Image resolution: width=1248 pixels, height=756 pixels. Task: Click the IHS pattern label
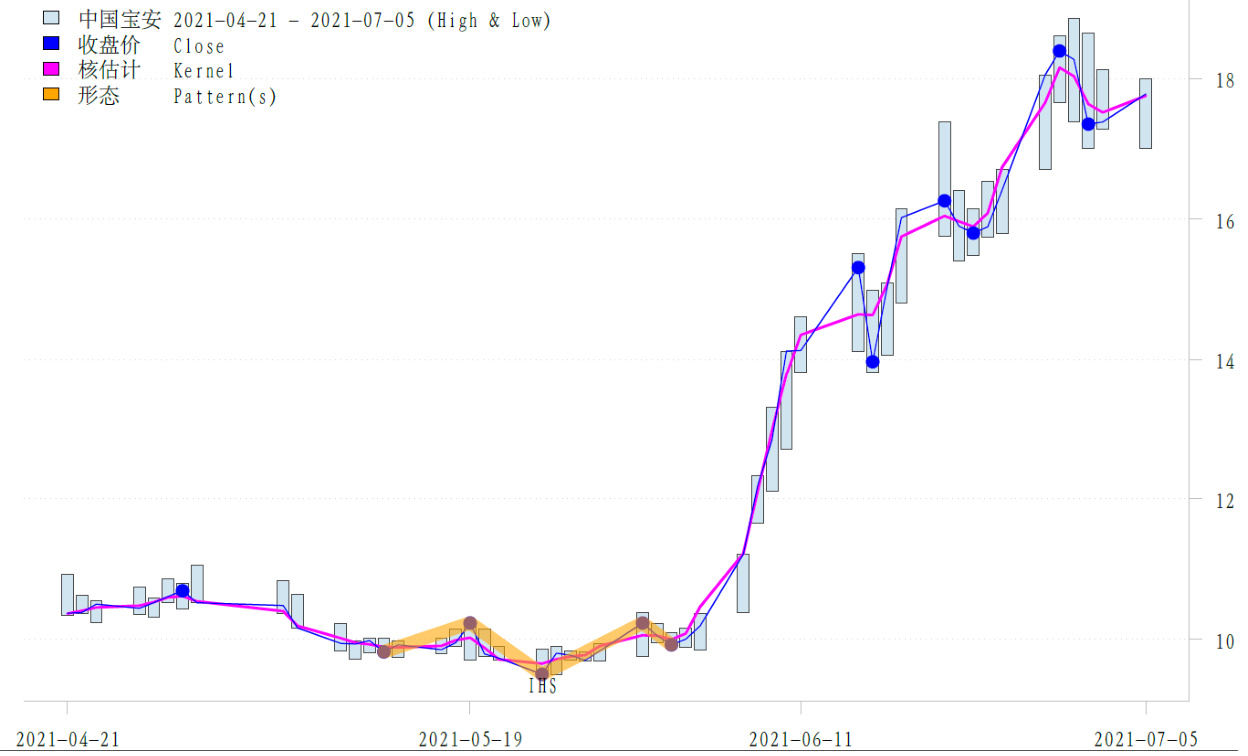tap(542, 688)
